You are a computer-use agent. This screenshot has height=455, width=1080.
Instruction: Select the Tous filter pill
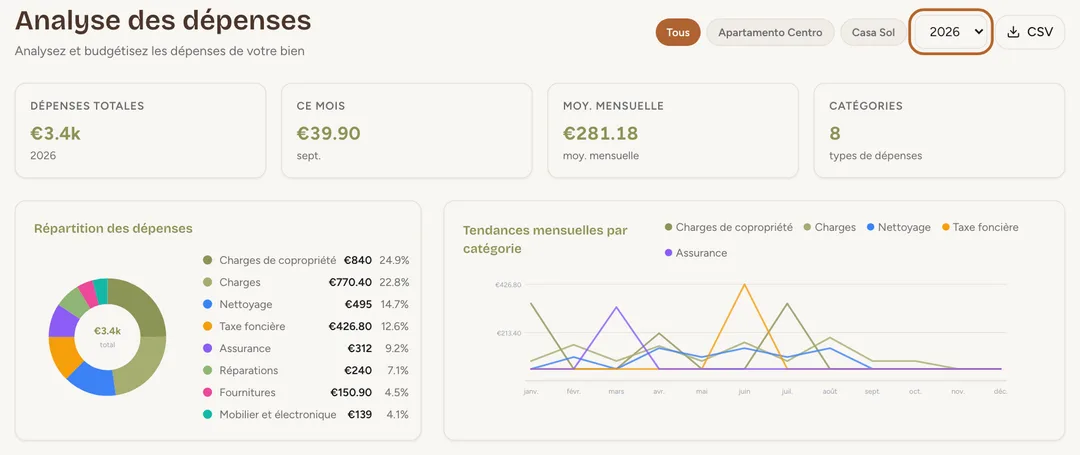tap(678, 32)
